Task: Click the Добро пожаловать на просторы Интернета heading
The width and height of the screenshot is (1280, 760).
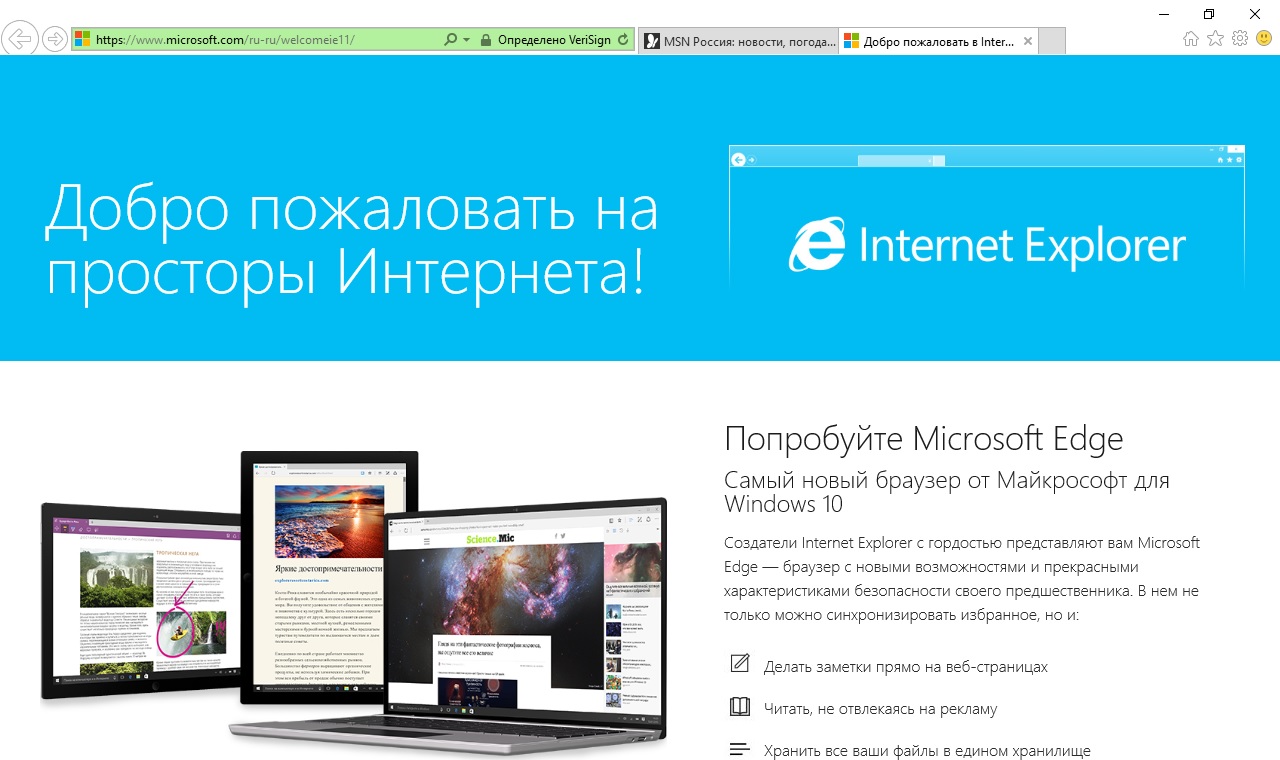Action: (352, 240)
